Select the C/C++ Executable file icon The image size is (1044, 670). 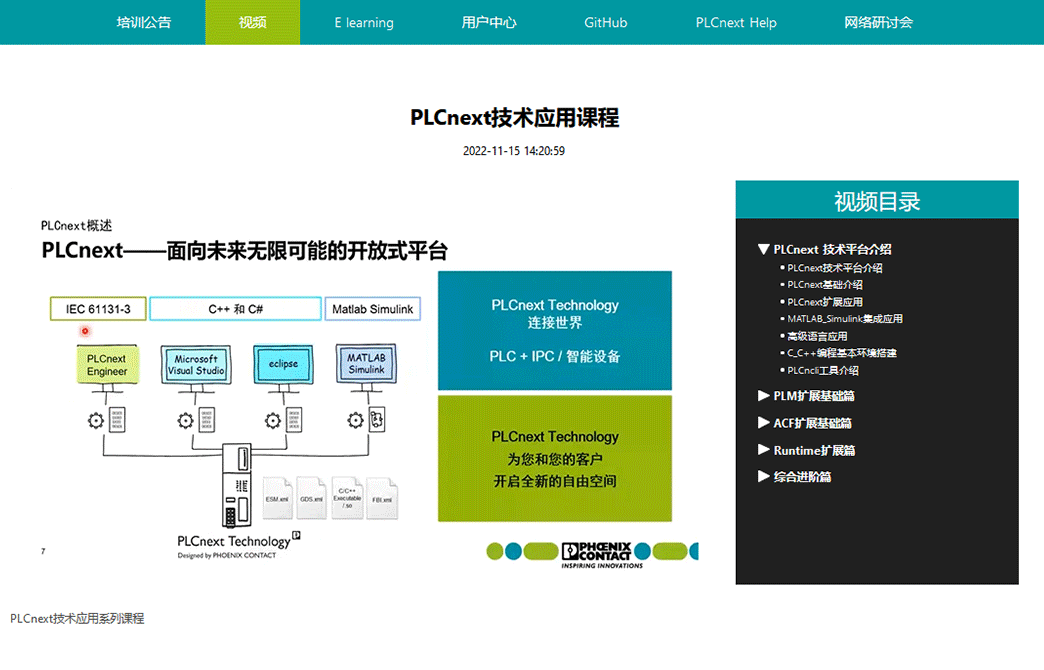click(347, 496)
